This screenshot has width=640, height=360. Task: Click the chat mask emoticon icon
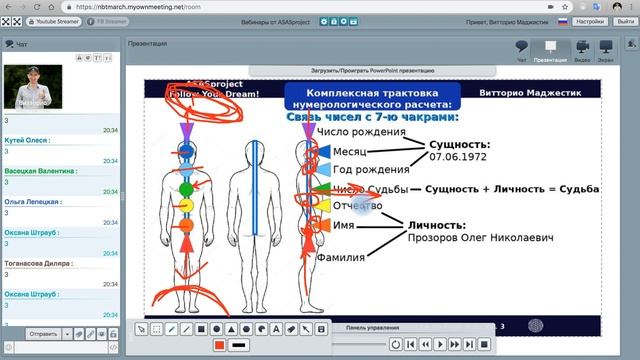(x=102, y=334)
